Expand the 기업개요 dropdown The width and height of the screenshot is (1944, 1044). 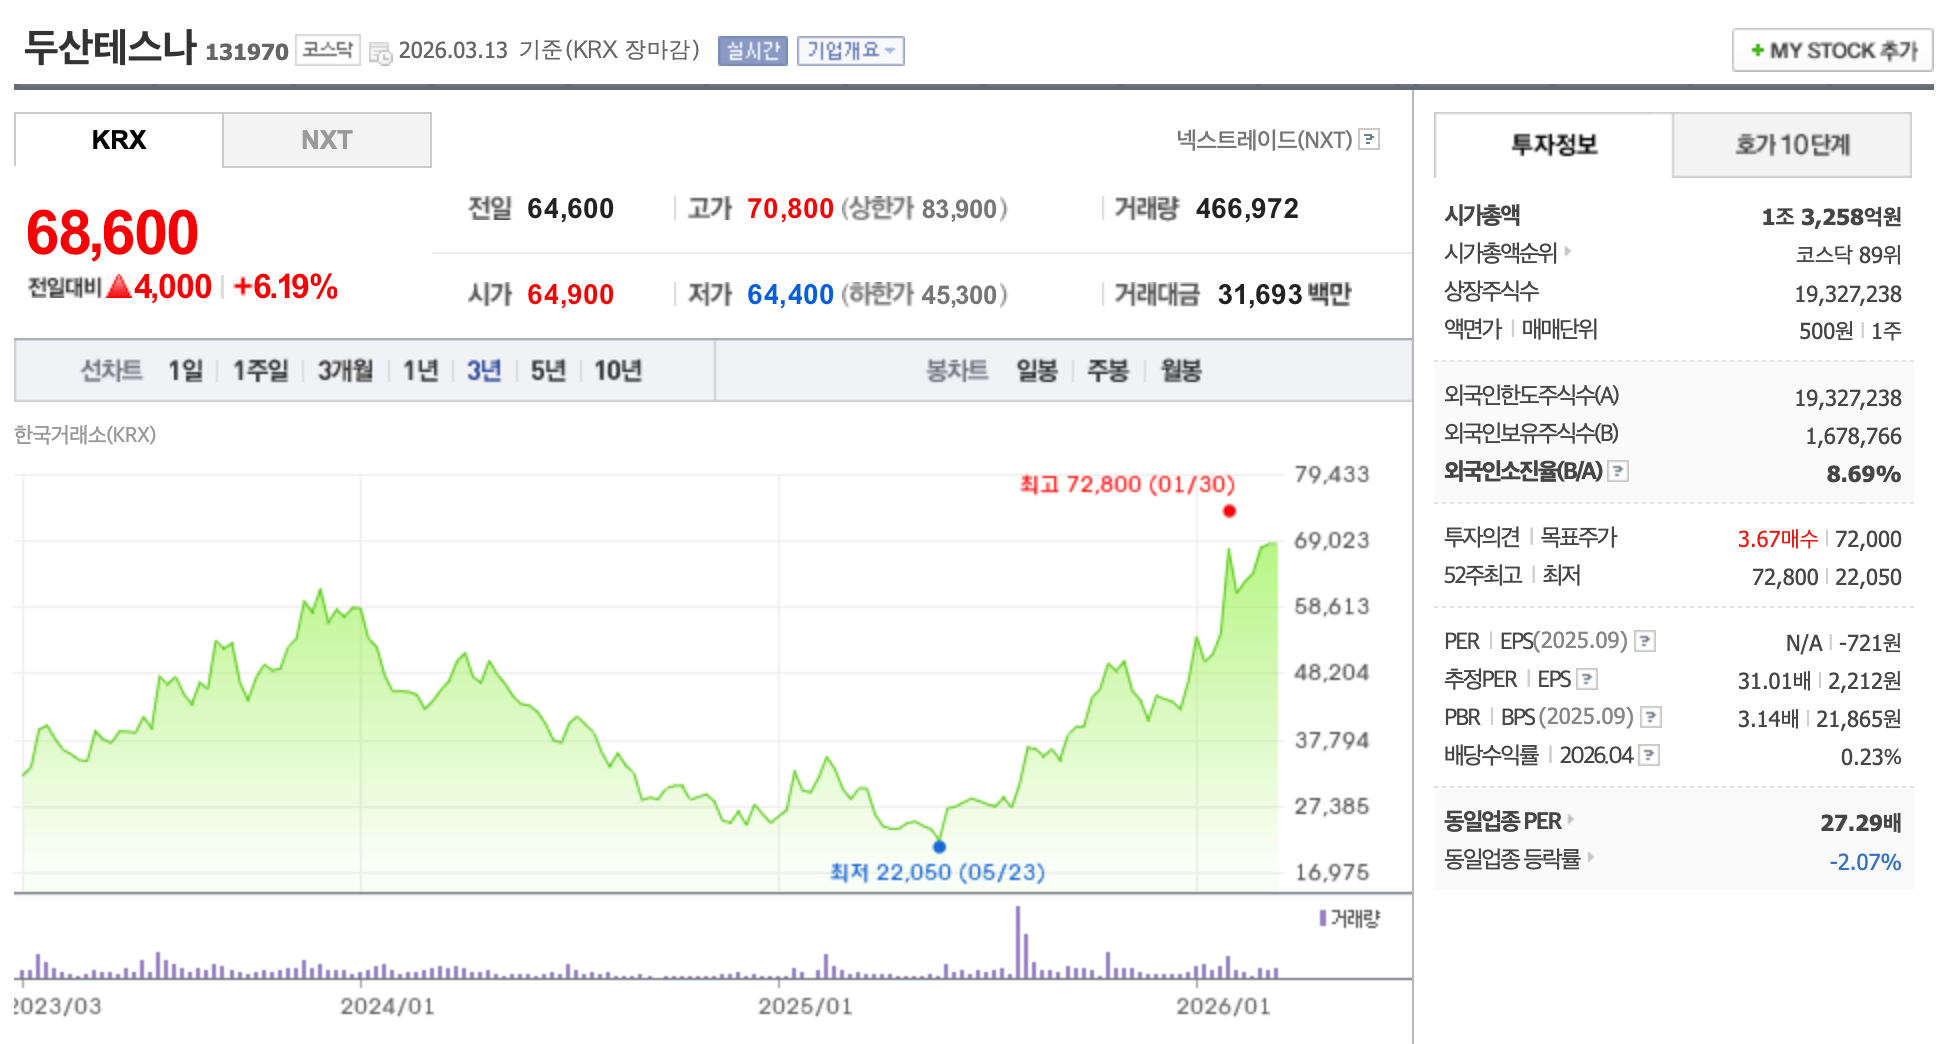coord(851,51)
